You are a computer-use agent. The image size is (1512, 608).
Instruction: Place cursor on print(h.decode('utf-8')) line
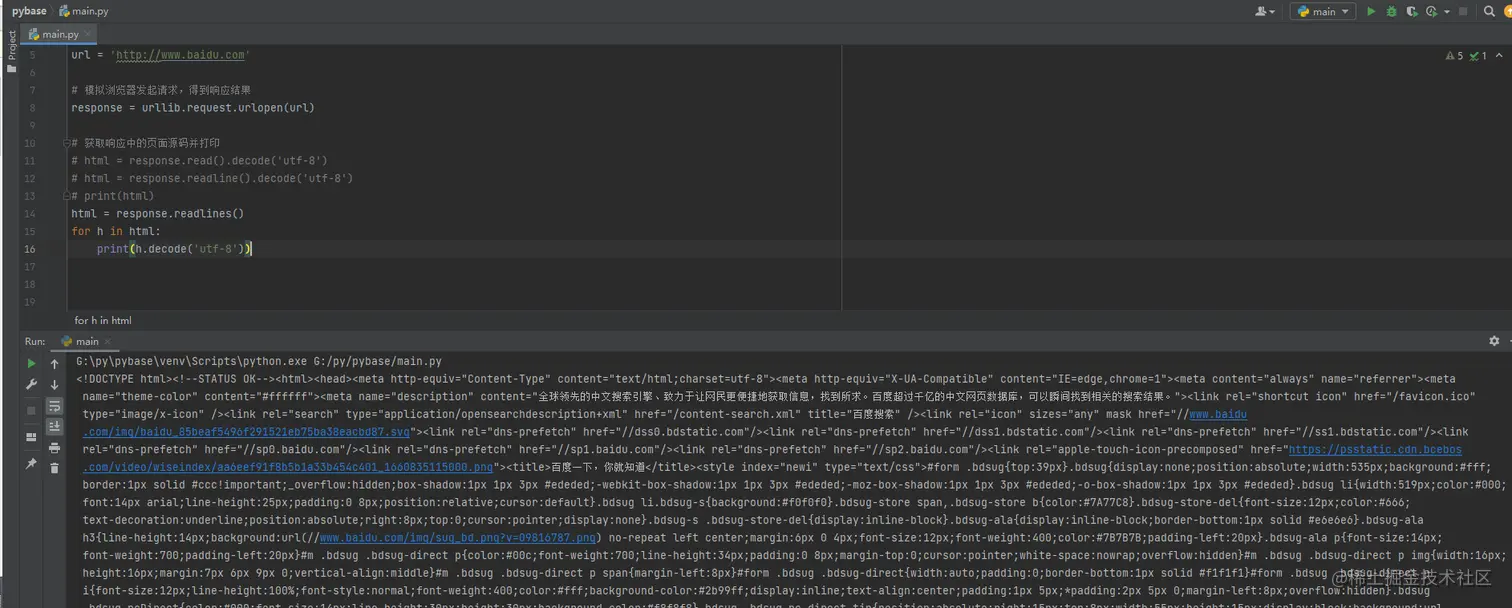click(174, 249)
